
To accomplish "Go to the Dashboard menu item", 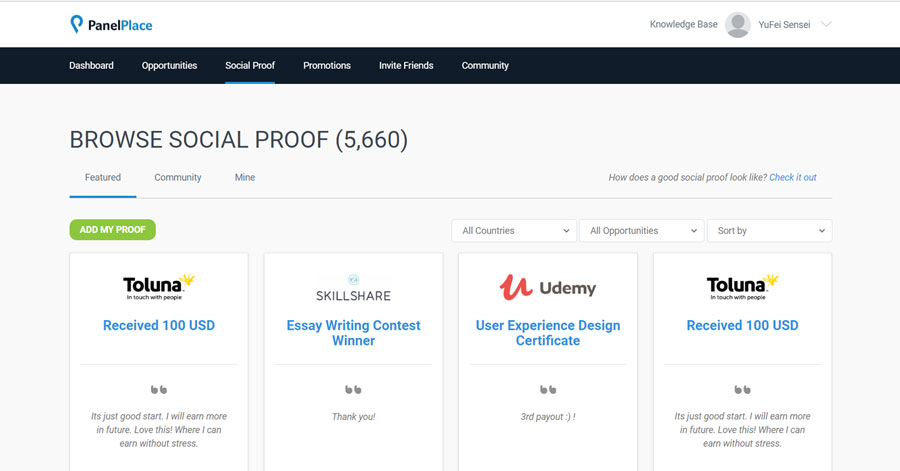I will tap(91, 65).
